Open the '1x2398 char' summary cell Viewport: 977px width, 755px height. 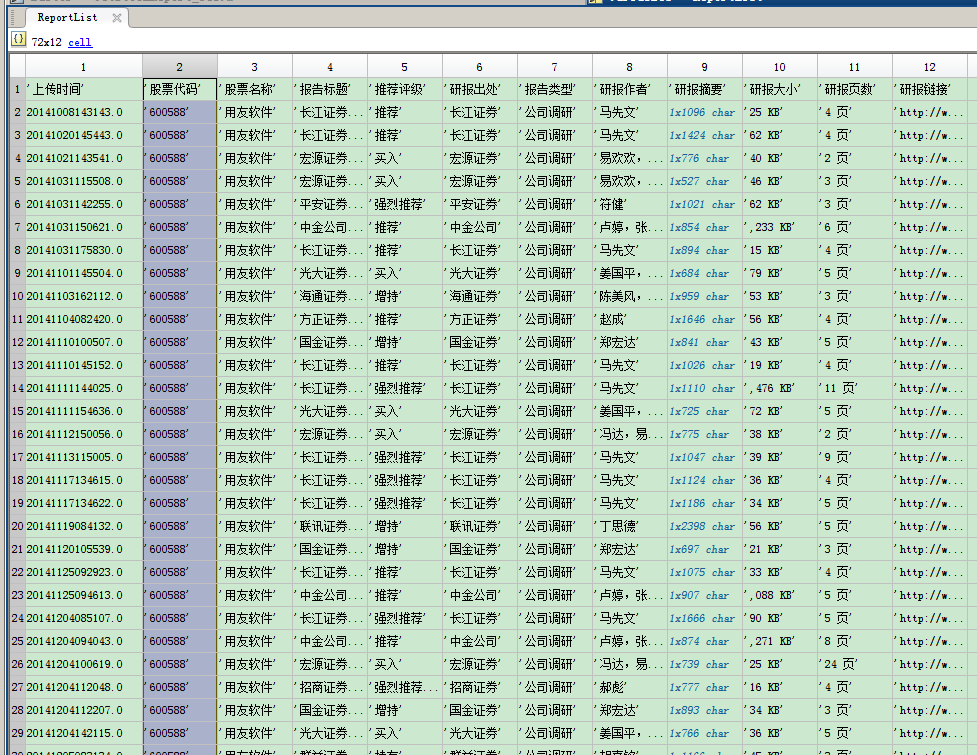coord(704,526)
